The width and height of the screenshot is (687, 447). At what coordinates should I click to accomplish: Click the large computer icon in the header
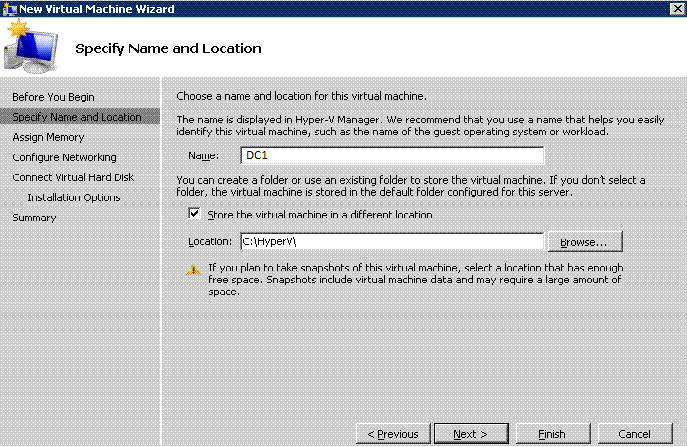(x=35, y=47)
